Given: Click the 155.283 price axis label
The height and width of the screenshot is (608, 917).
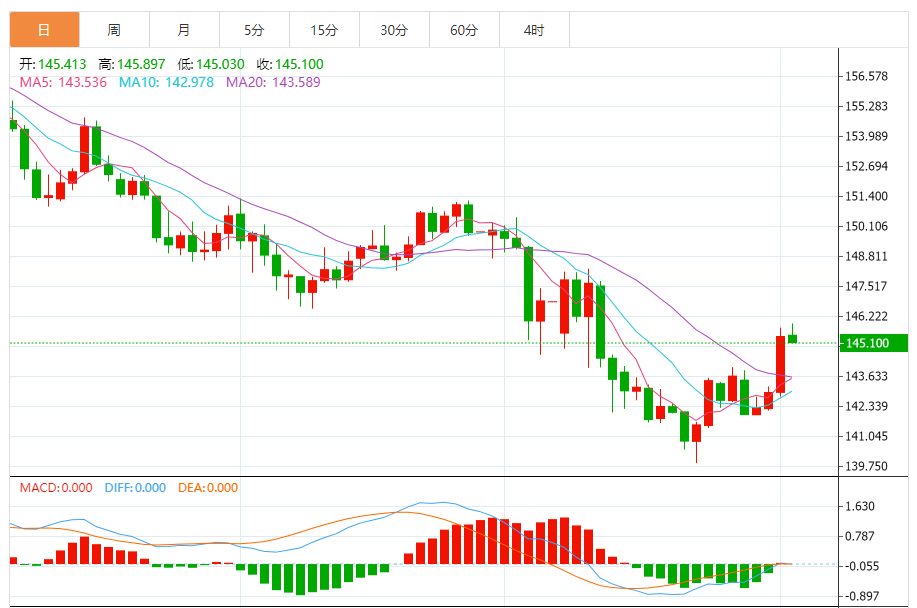Looking at the screenshot, I should click(x=866, y=106).
